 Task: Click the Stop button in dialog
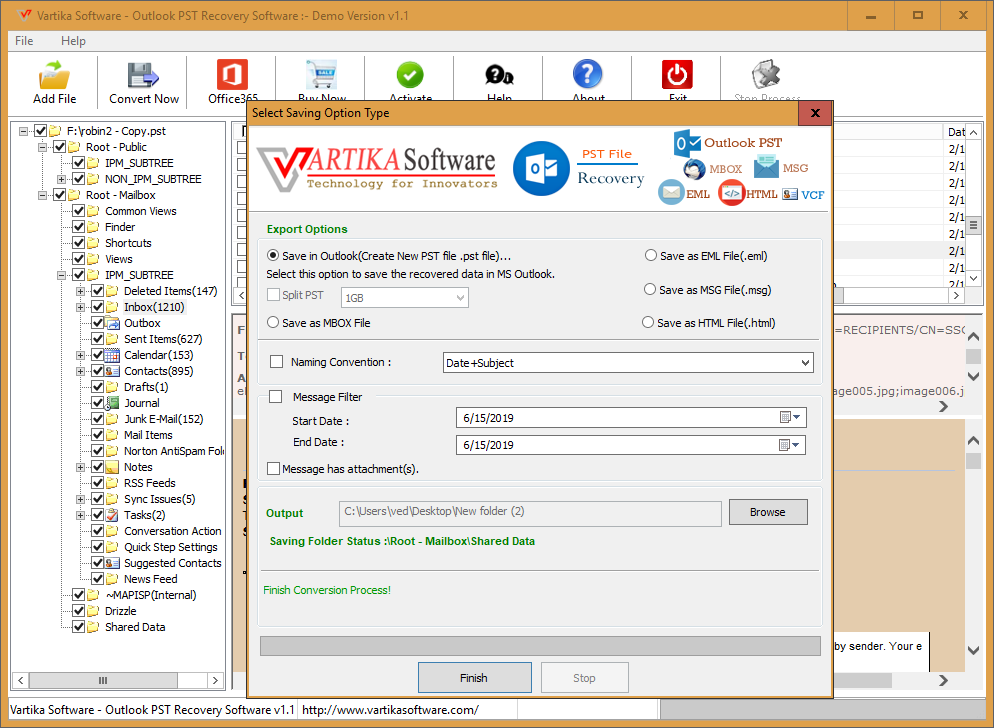(584, 678)
